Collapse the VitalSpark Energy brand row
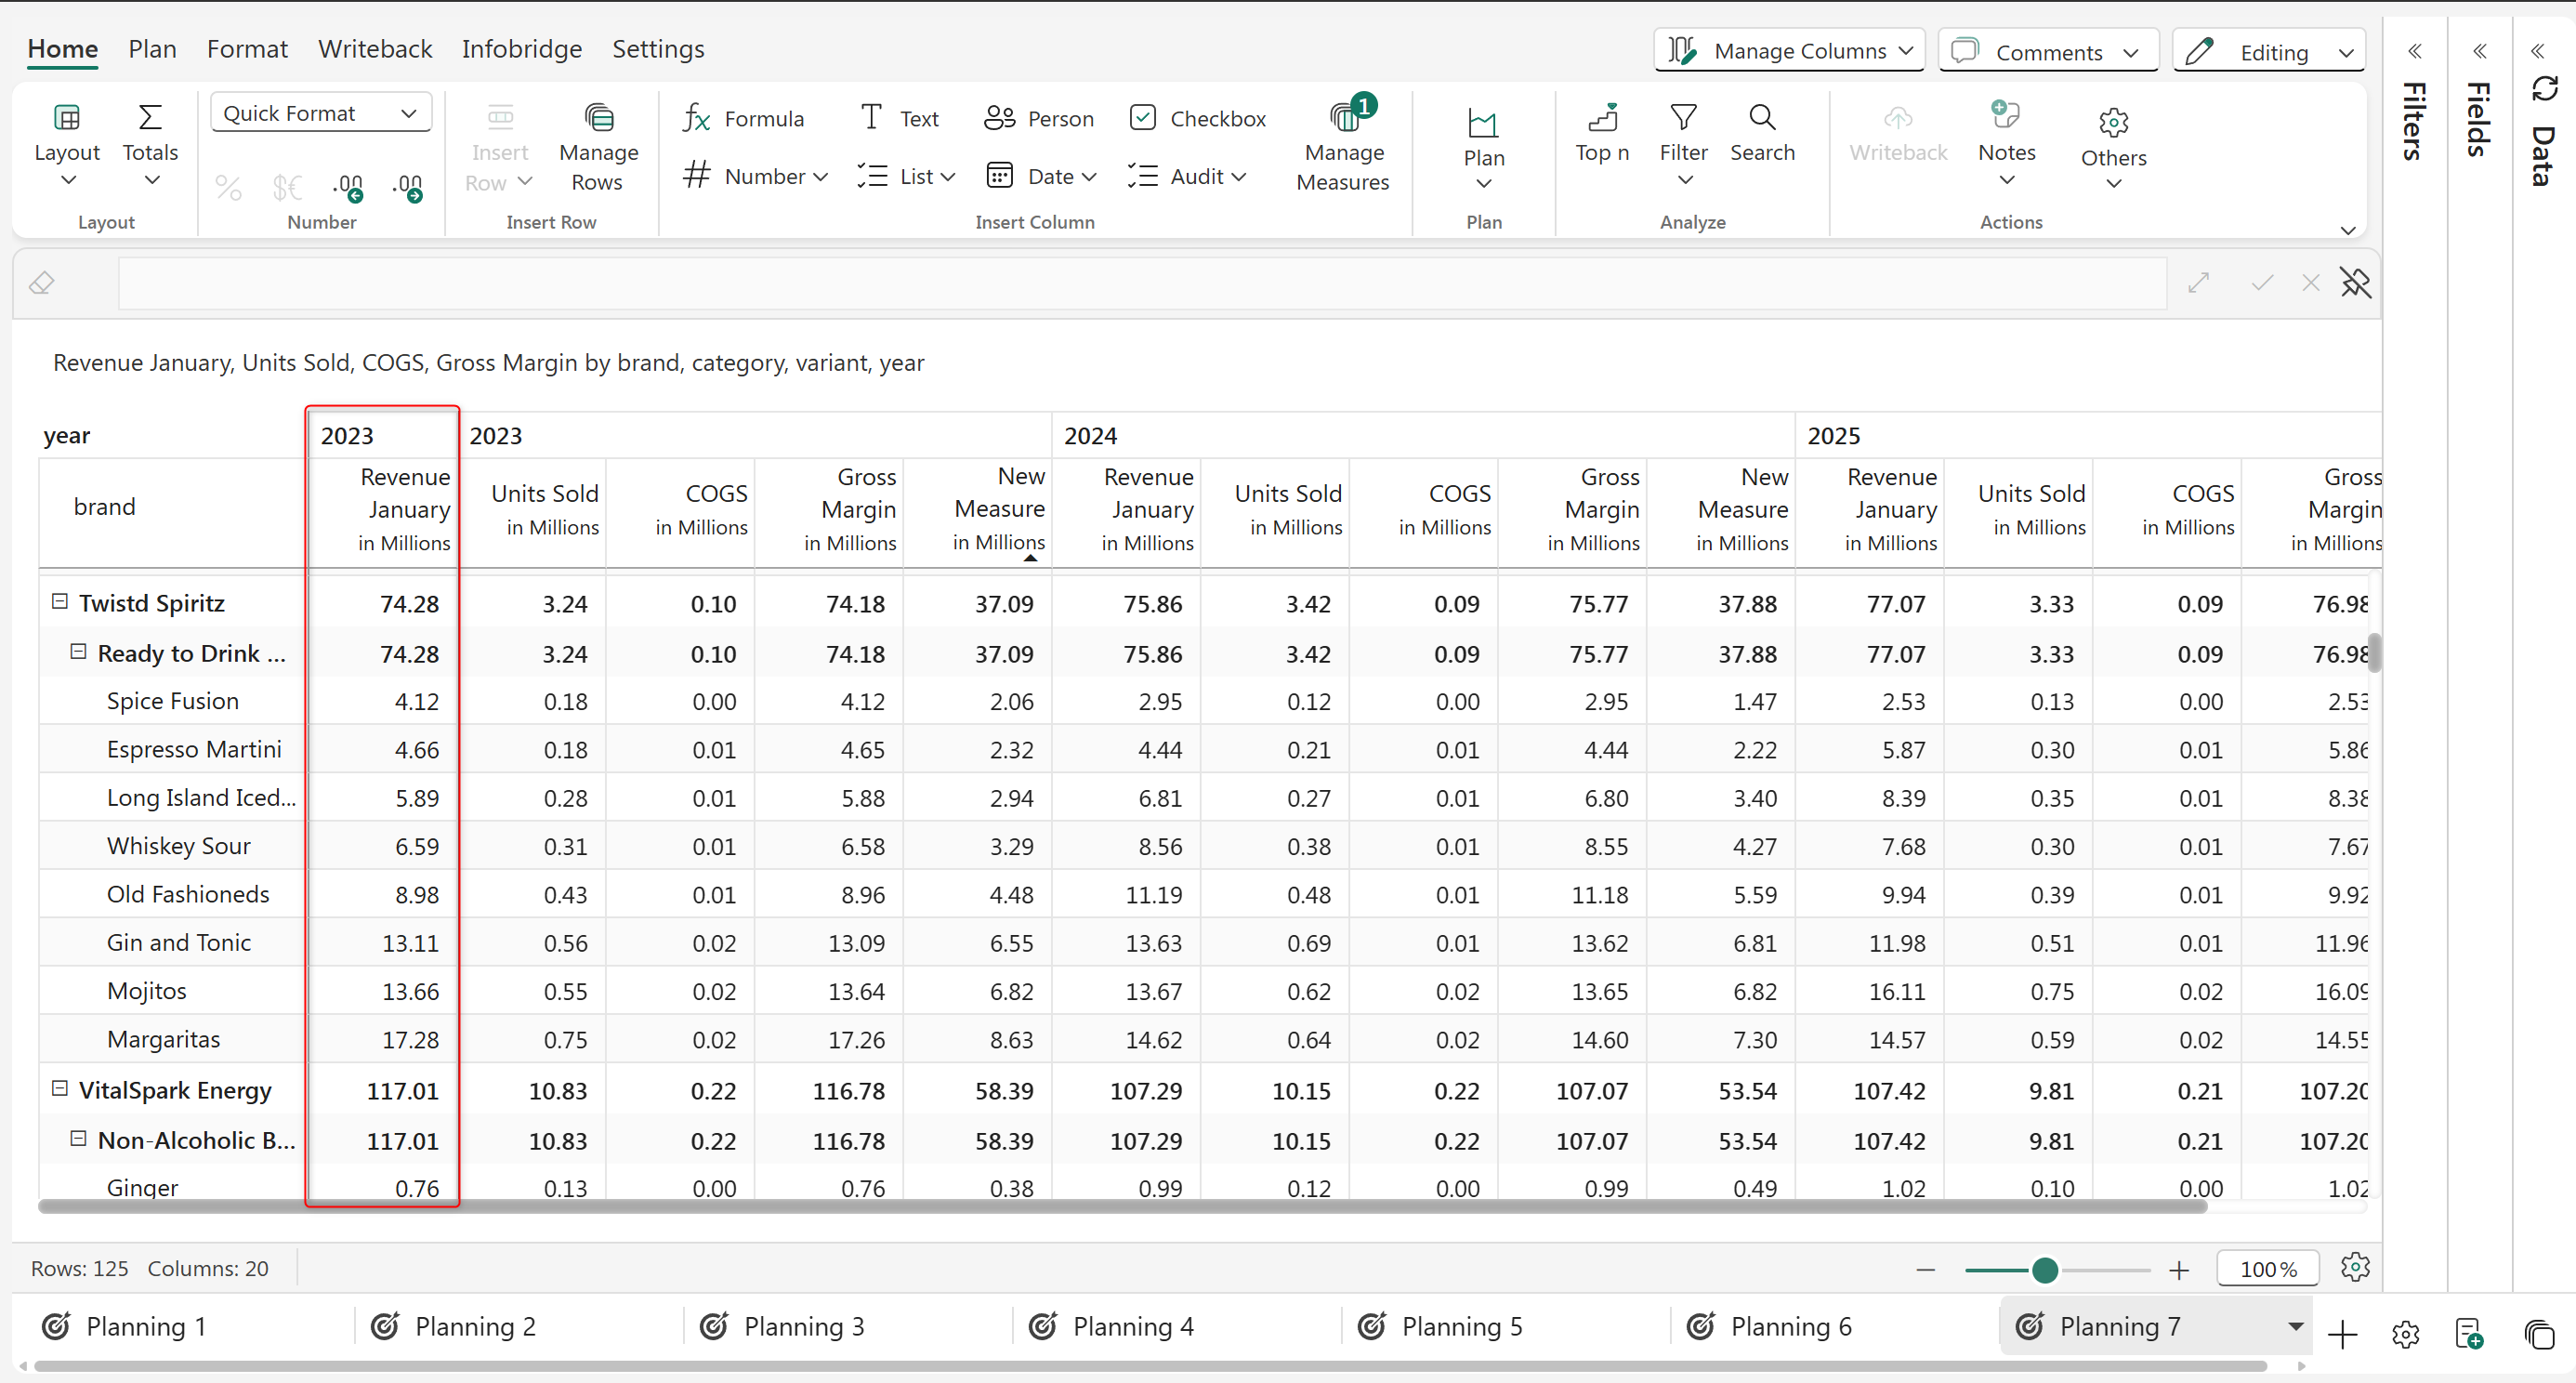The width and height of the screenshot is (2576, 1383). (x=60, y=1088)
